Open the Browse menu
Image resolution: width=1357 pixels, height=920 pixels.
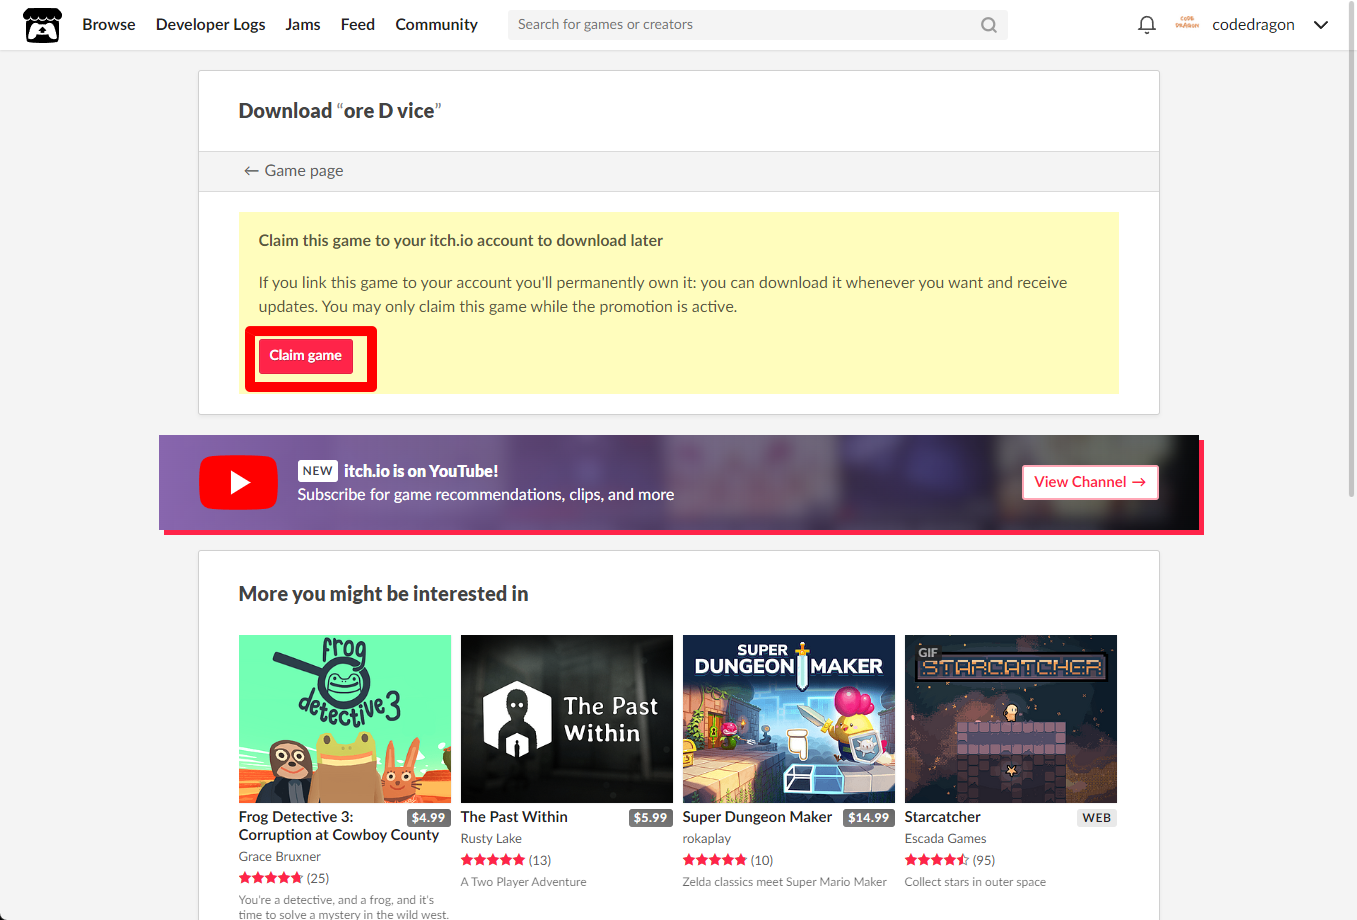click(109, 25)
